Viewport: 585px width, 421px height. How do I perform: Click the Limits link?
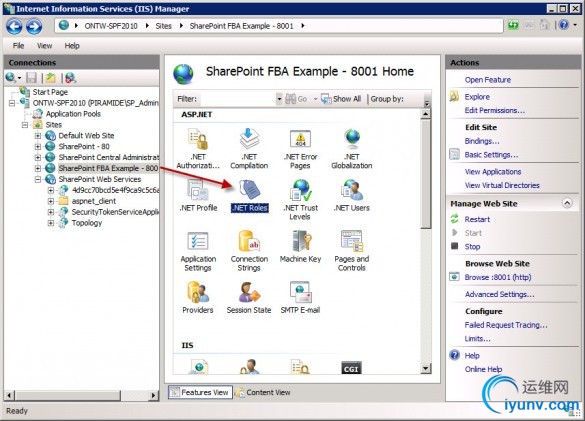[x=477, y=339]
